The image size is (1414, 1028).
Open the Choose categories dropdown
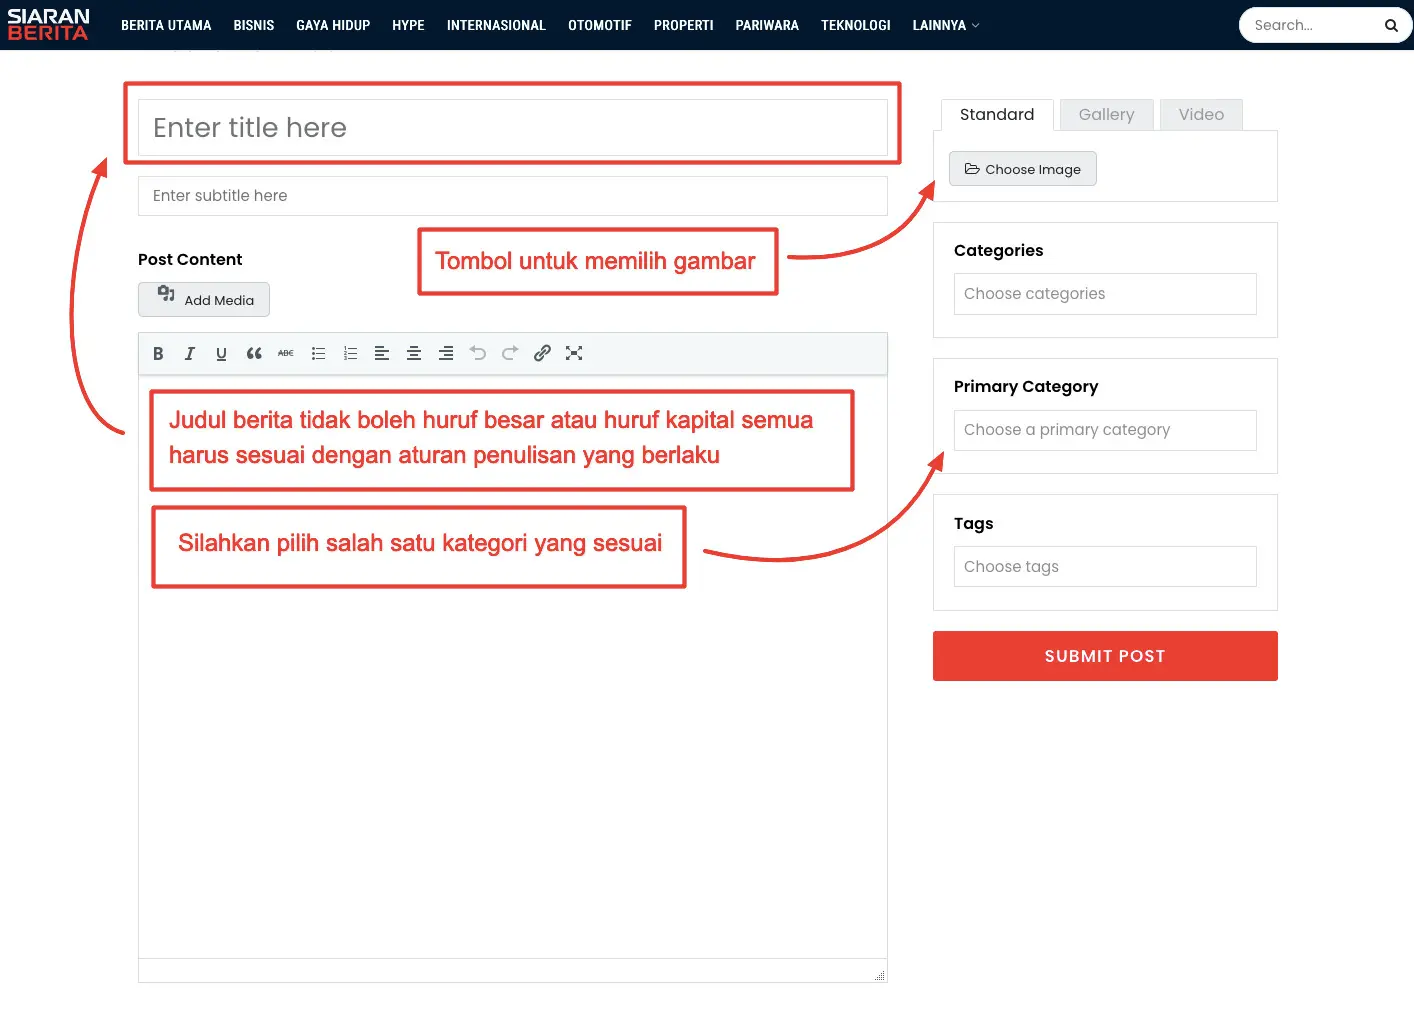point(1104,294)
